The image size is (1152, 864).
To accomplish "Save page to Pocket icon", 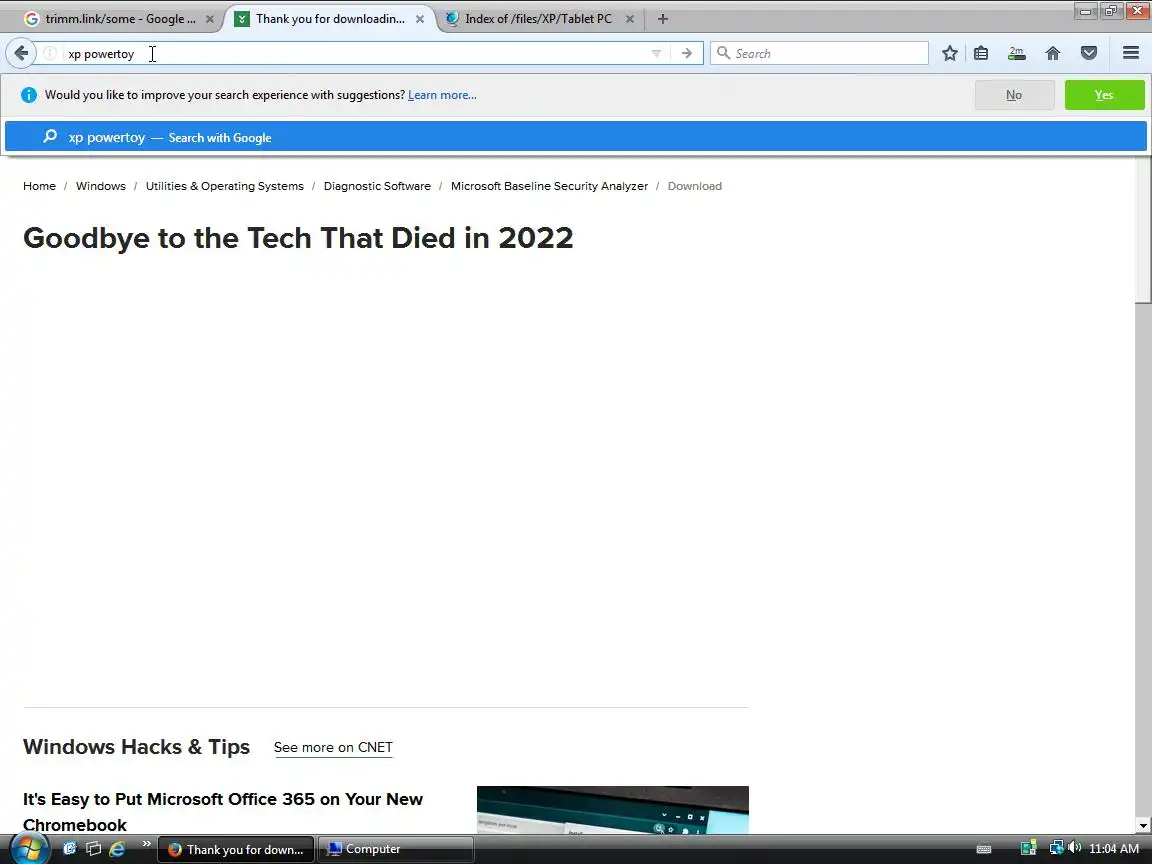I will pos(1089,53).
